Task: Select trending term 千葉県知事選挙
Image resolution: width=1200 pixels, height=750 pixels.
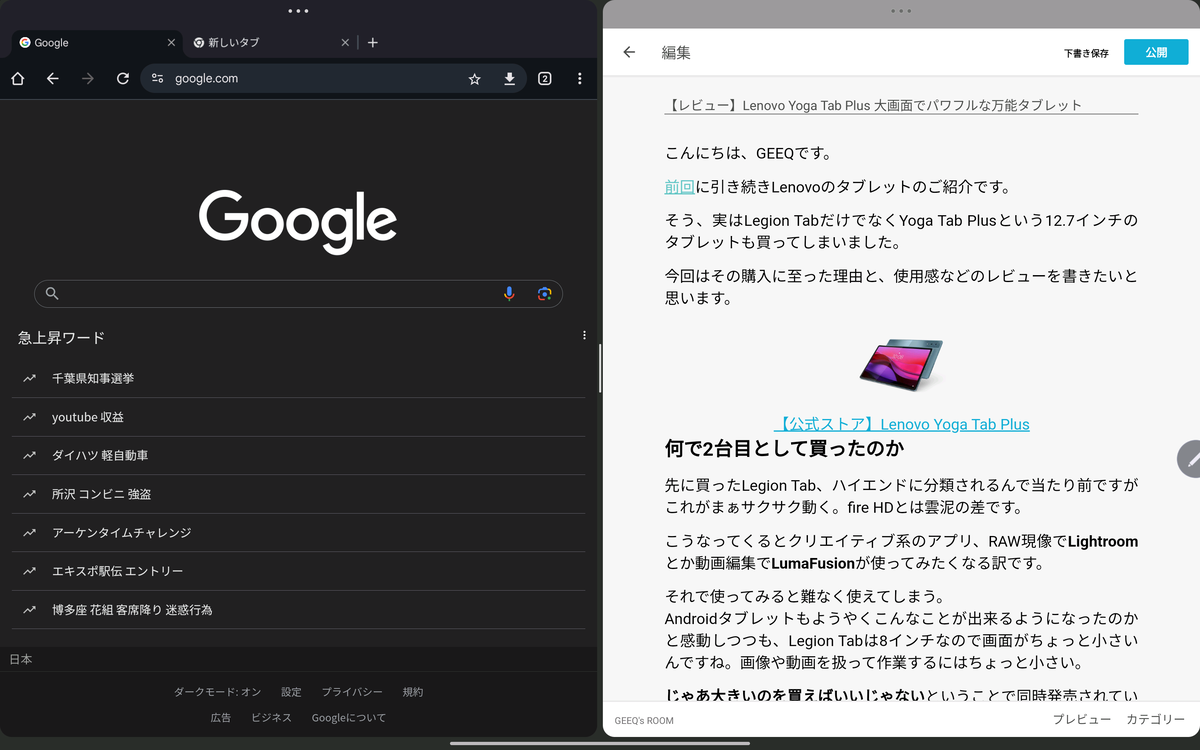Action: [x=299, y=379]
